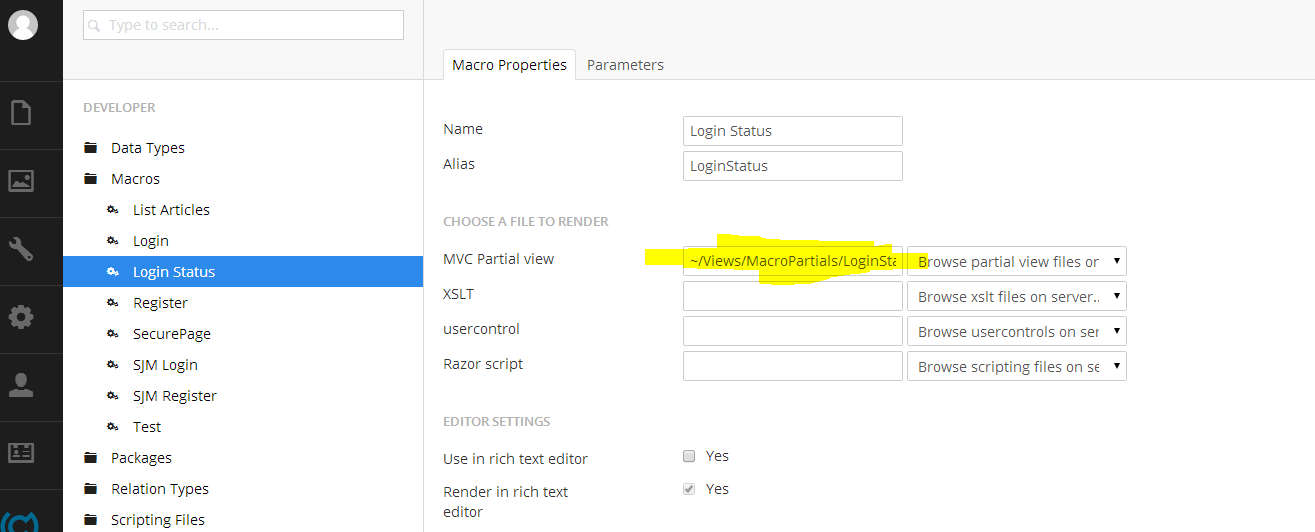Open the Browse scripting files dropdown
1315x532 pixels.
click(1017, 367)
